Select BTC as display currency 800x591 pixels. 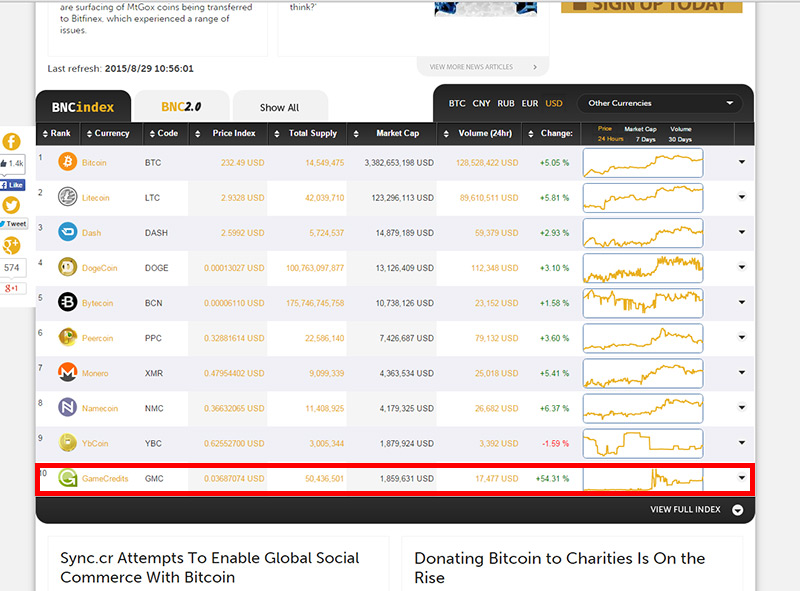point(457,103)
